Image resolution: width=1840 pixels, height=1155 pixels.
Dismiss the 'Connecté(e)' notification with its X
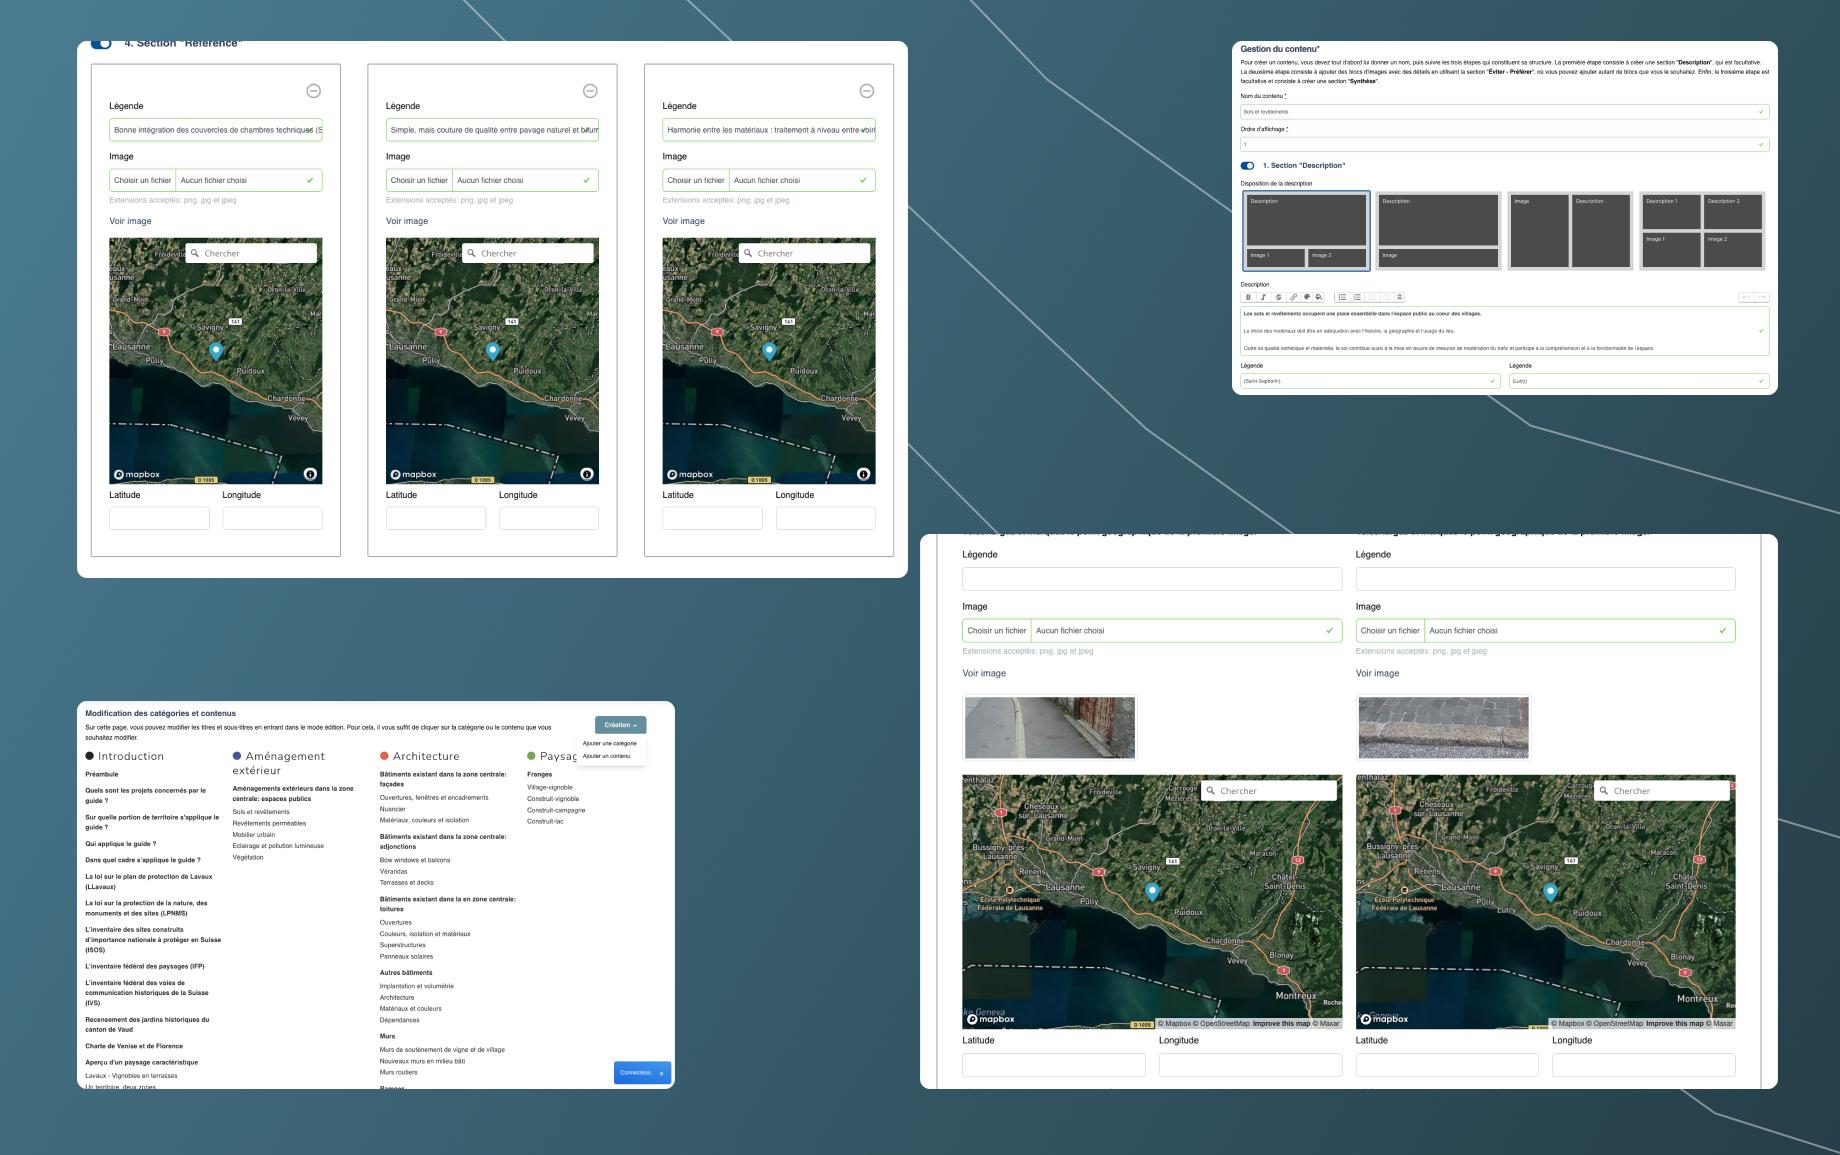tap(661, 1073)
